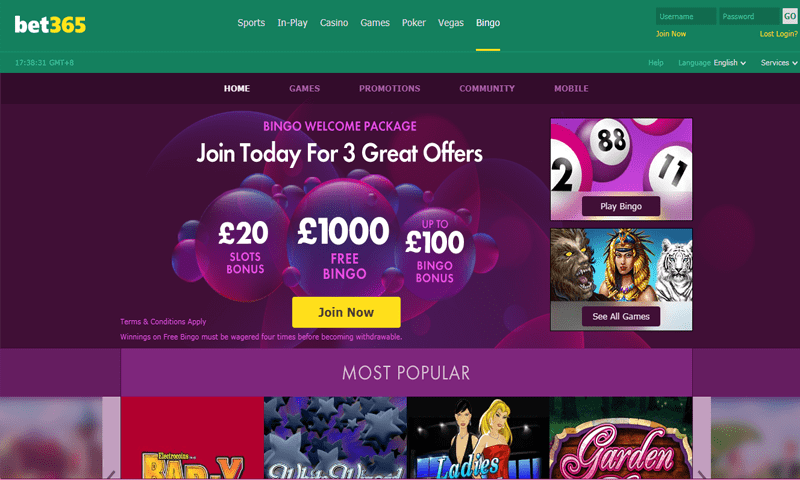
Task: Open the White Wizard game thumbnail
Action: pyautogui.click(x=335, y=439)
